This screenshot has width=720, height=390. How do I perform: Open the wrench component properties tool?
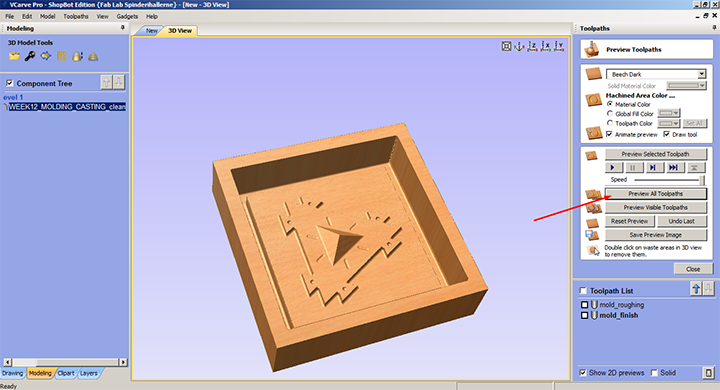click(30, 56)
